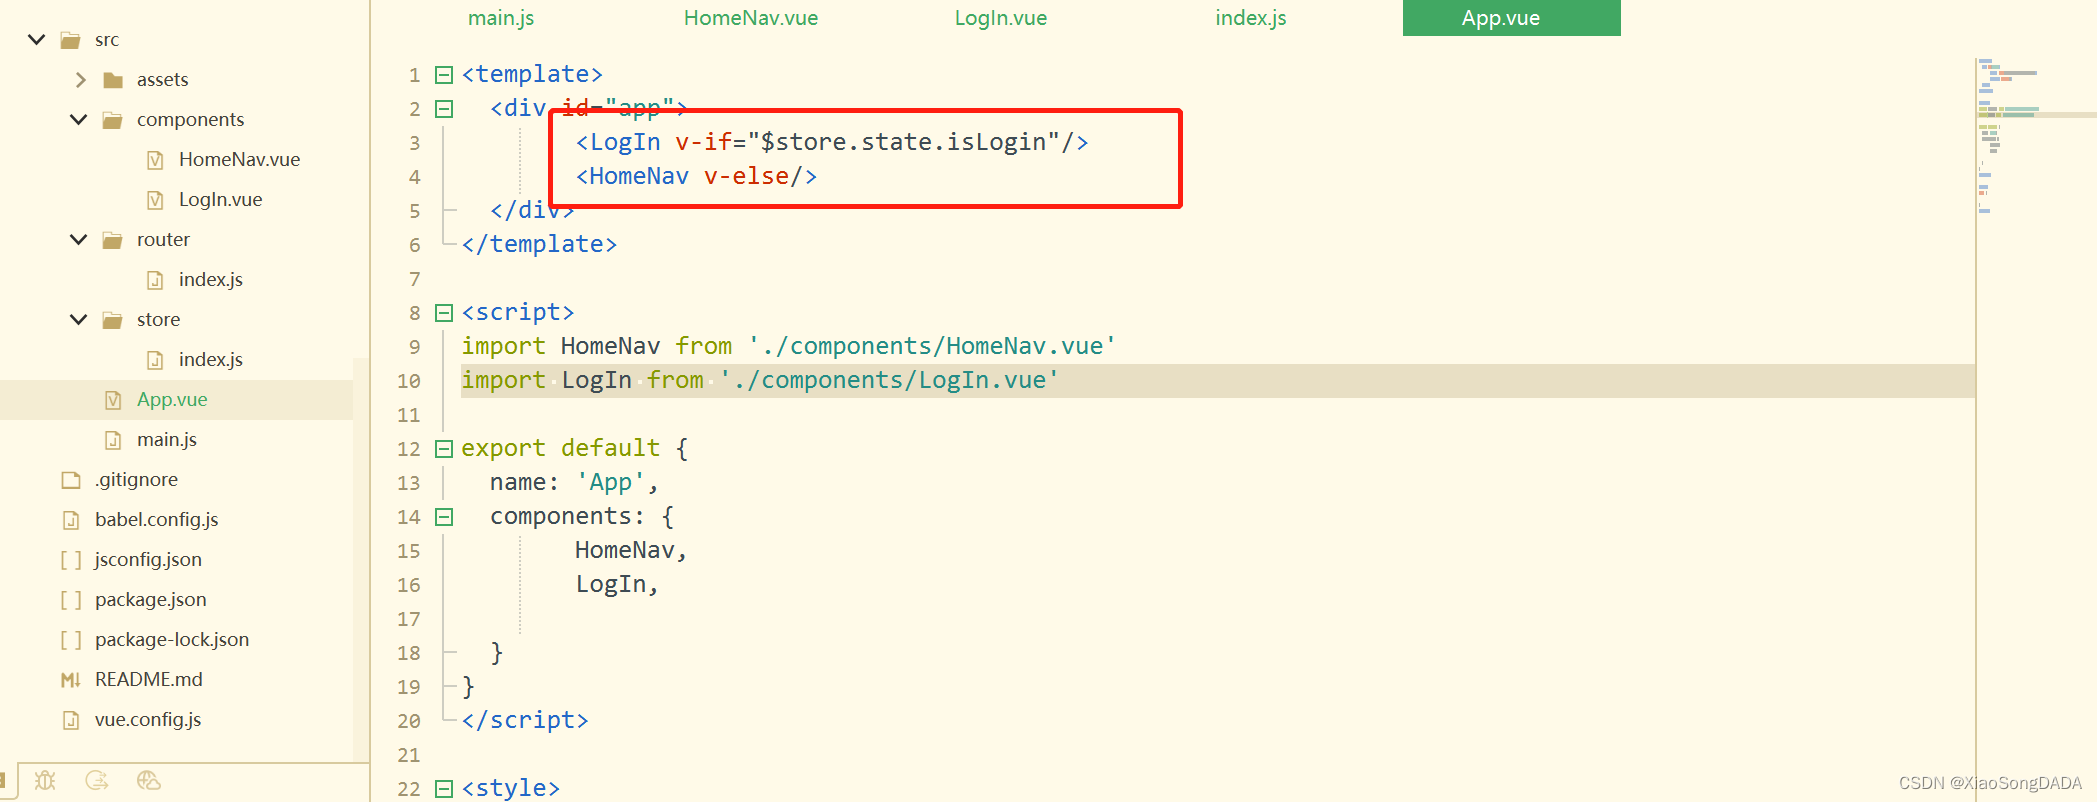Collapse the src folder chevron

coord(37,40)
